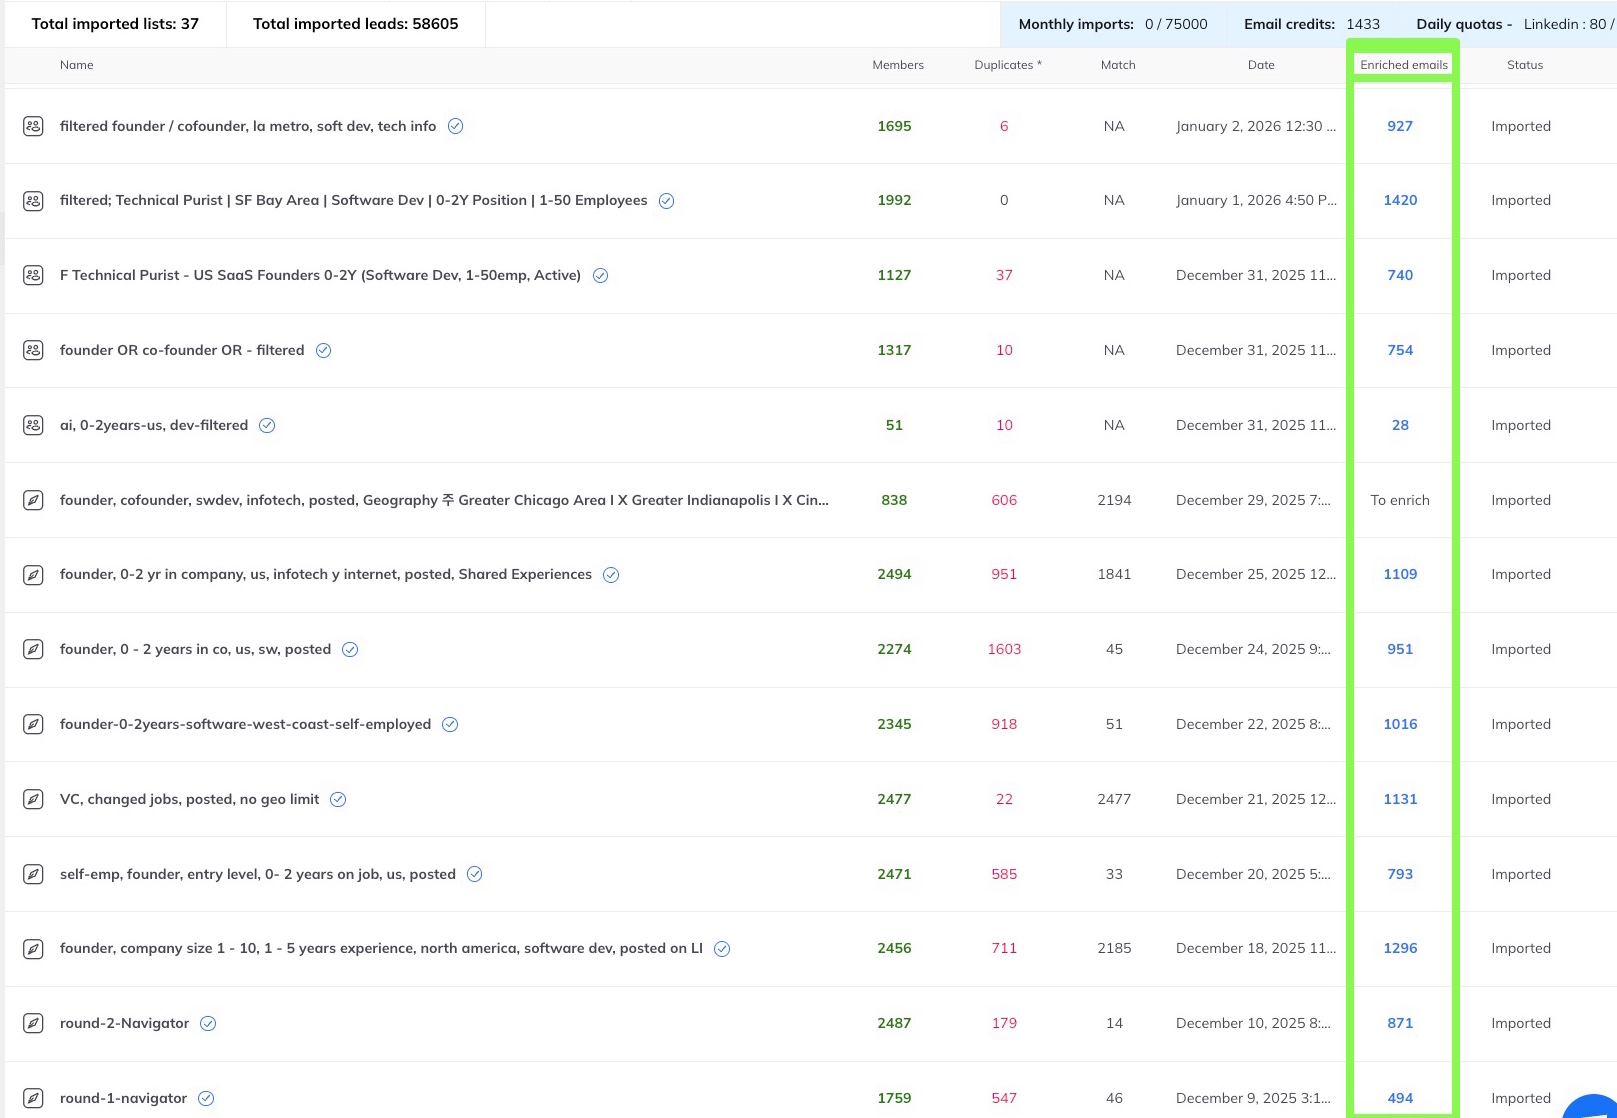Open enriched emails count 927
The height and width of the screenshot is (1118, 1617).
tap(1400, 126)
